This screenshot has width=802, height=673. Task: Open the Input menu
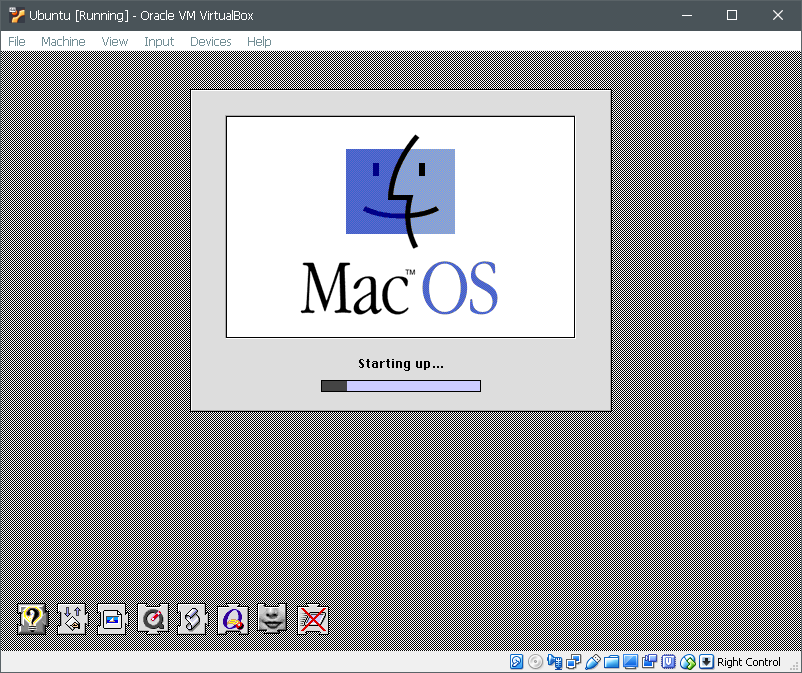(x=159, y=41)
